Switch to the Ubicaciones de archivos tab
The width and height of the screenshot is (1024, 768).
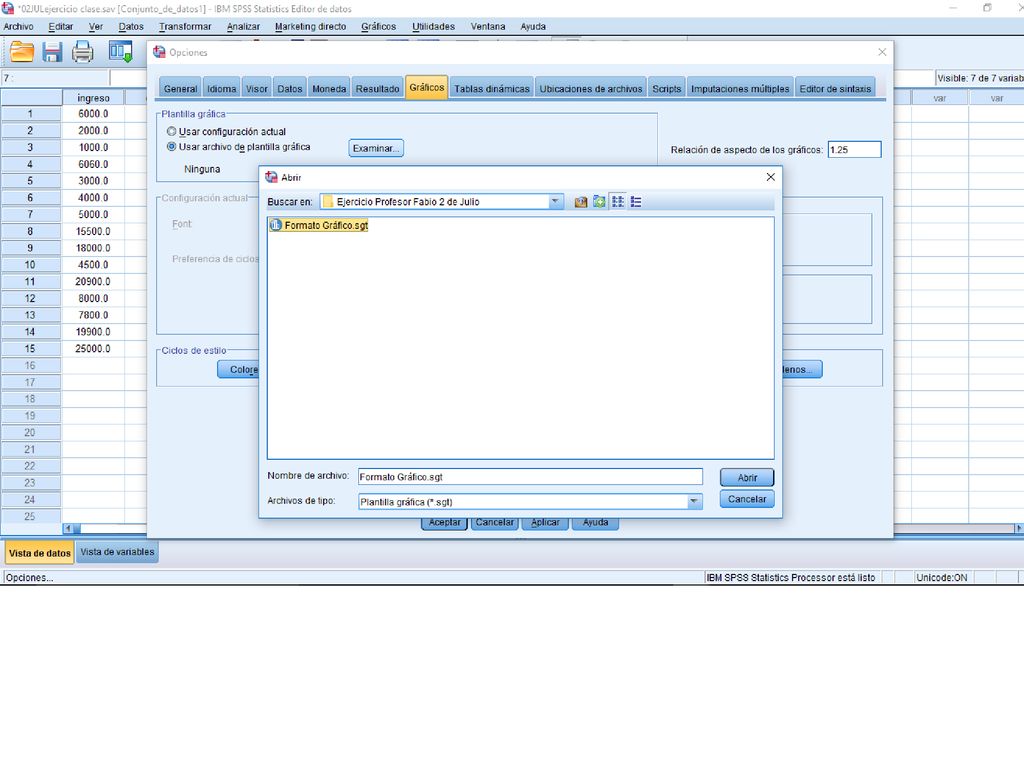coord(591,89)
